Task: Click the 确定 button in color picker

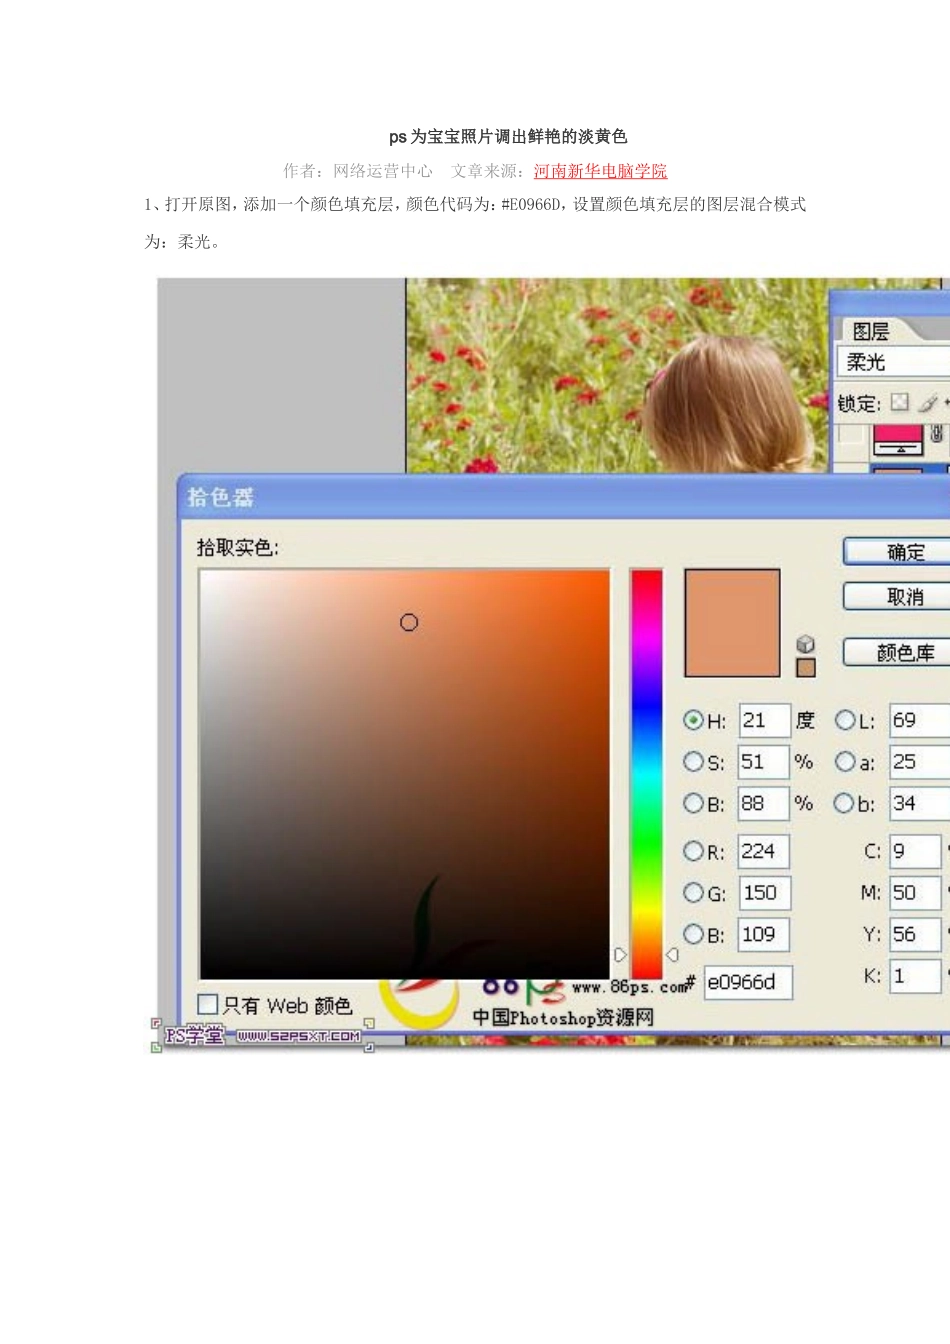Action: [896, 552]
